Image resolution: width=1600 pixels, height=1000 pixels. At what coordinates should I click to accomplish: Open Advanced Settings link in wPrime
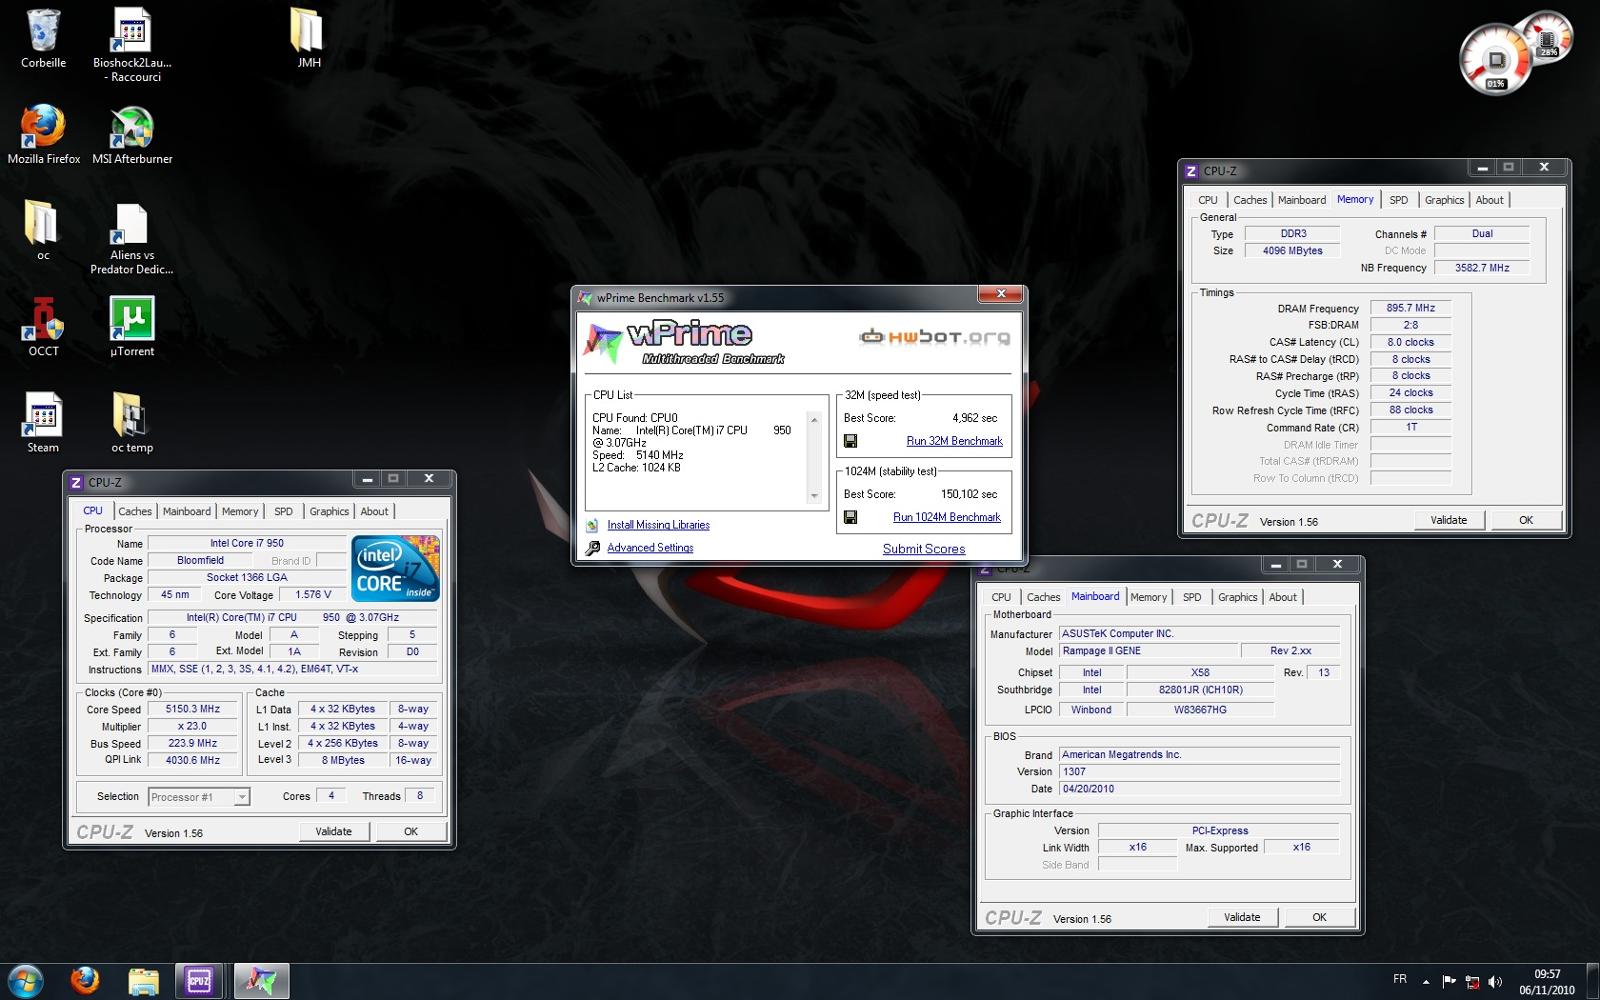coord(650,548)
